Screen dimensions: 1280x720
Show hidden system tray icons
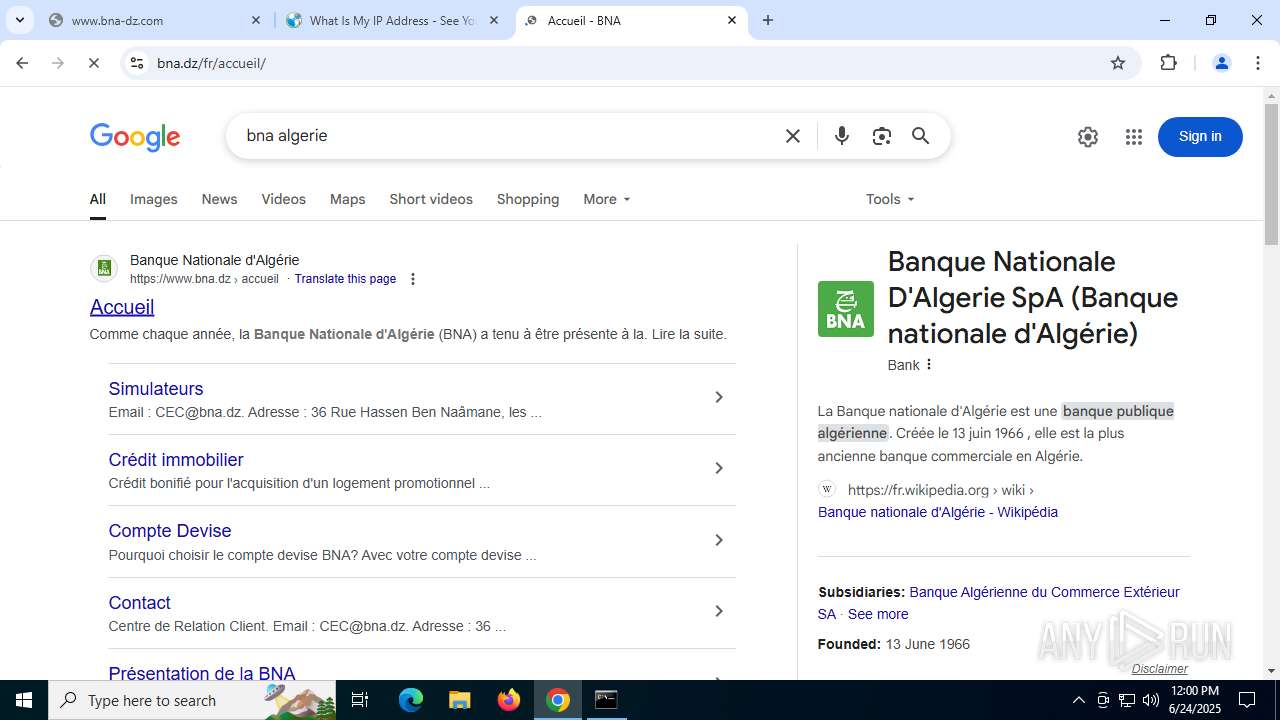[1078, 700]
